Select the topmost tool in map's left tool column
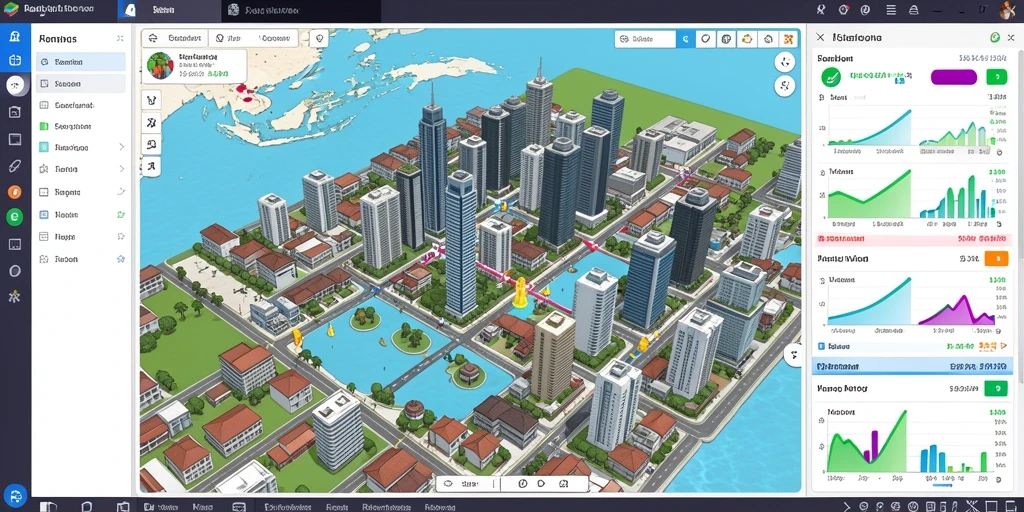The height and width of the screenshot is (512, 1024). tap(151, 101)
